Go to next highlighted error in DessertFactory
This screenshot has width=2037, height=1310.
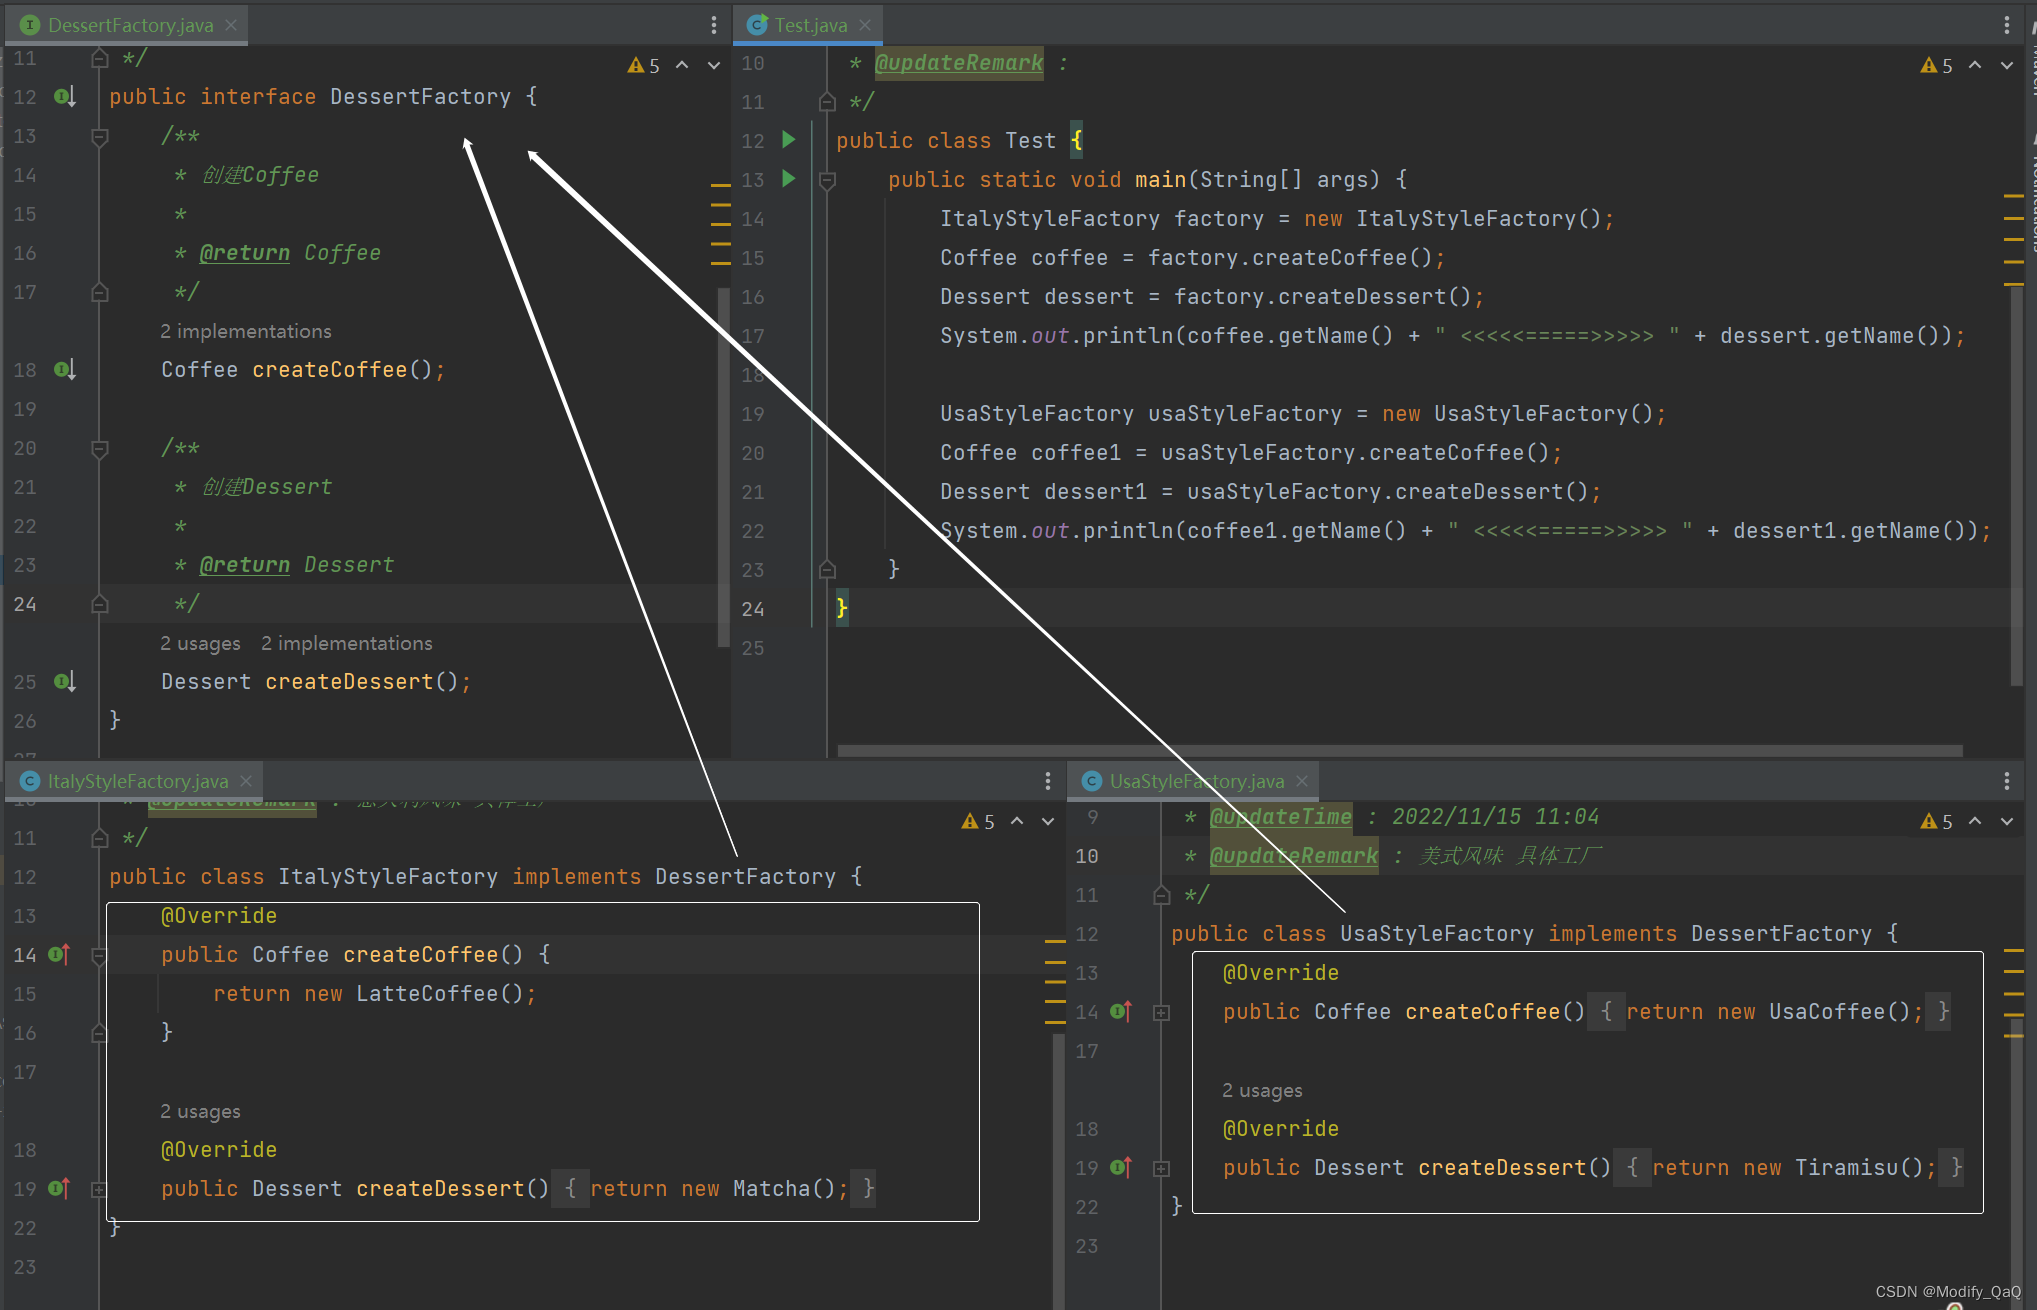[713, 66]
